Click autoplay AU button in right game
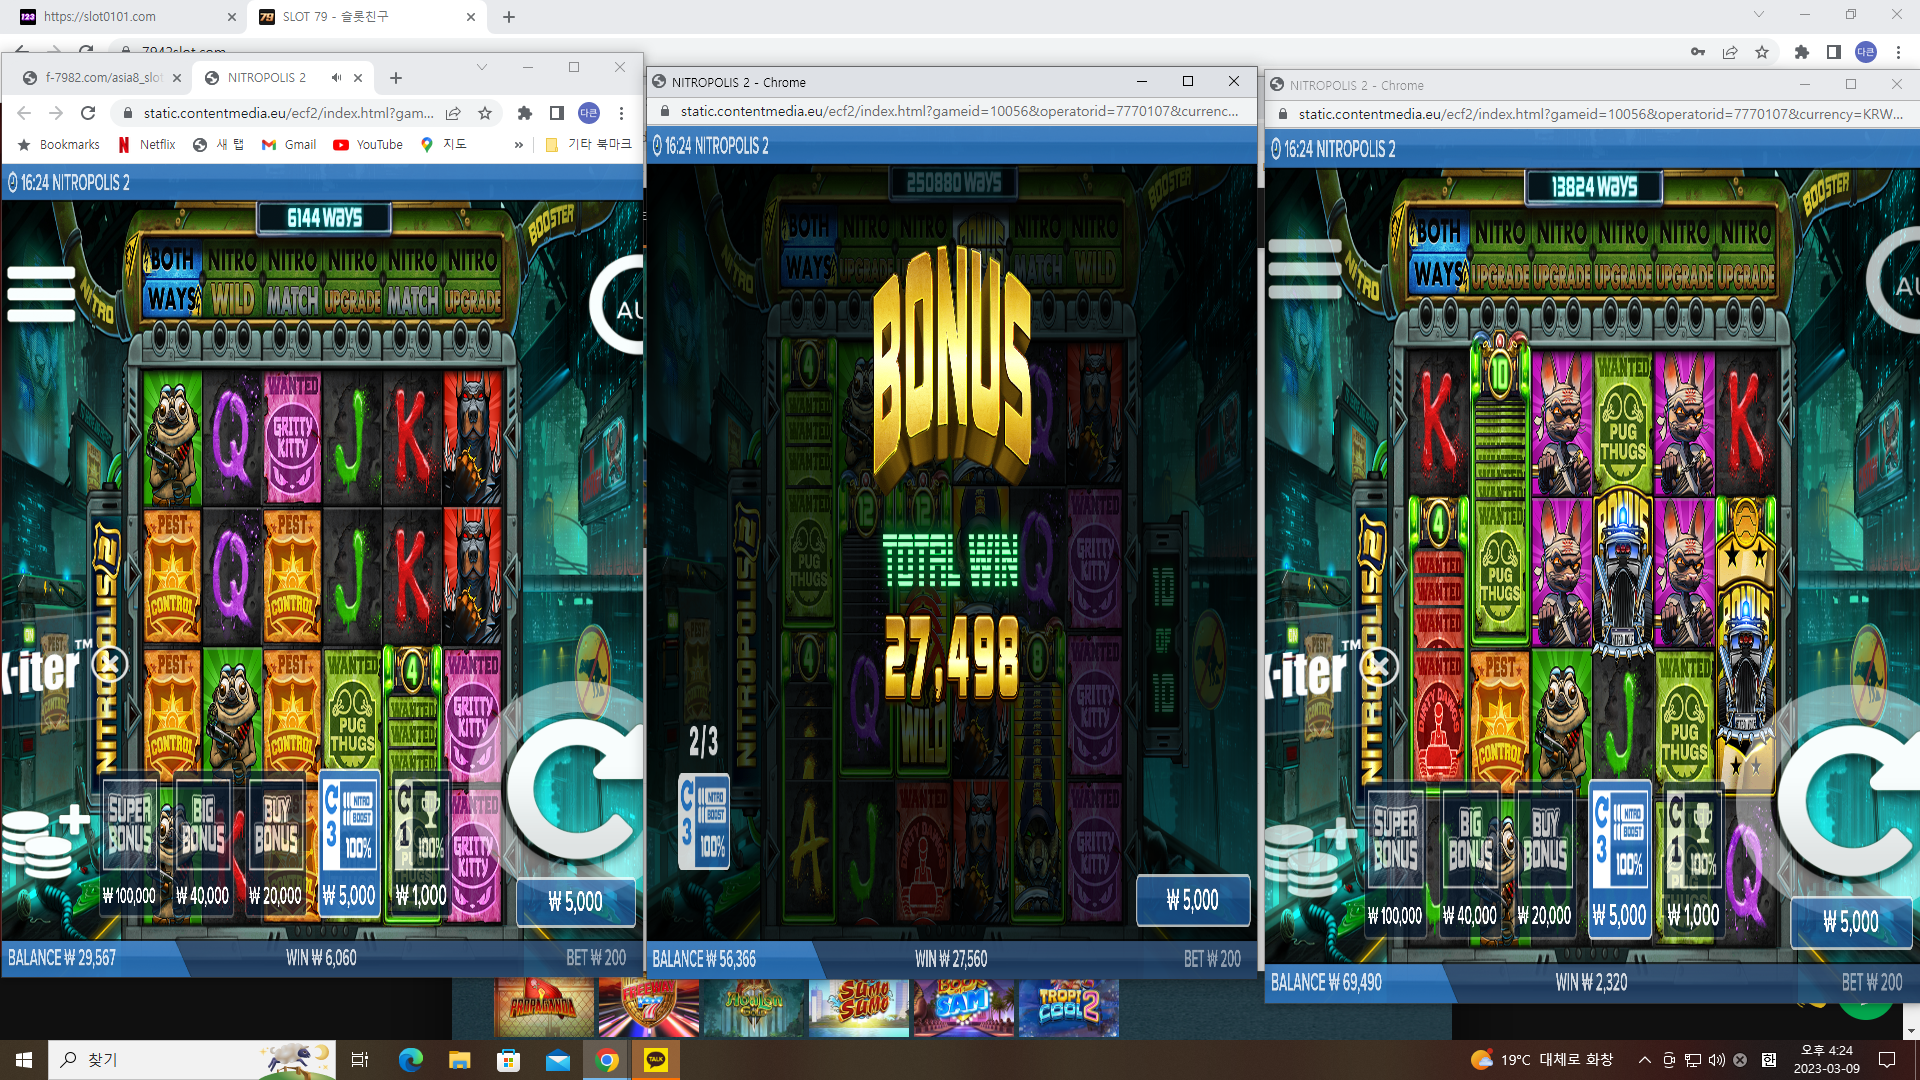Image resolution: width=1920 pixels, height=1080 pixels. point(1893,281)
